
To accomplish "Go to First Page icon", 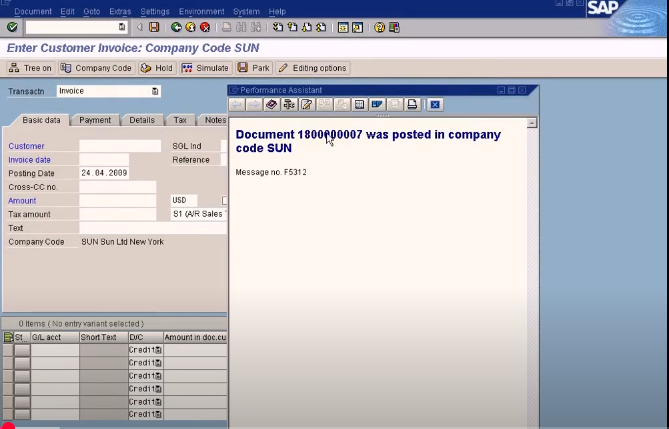I will pyautogui.click(x=278, y=27).
